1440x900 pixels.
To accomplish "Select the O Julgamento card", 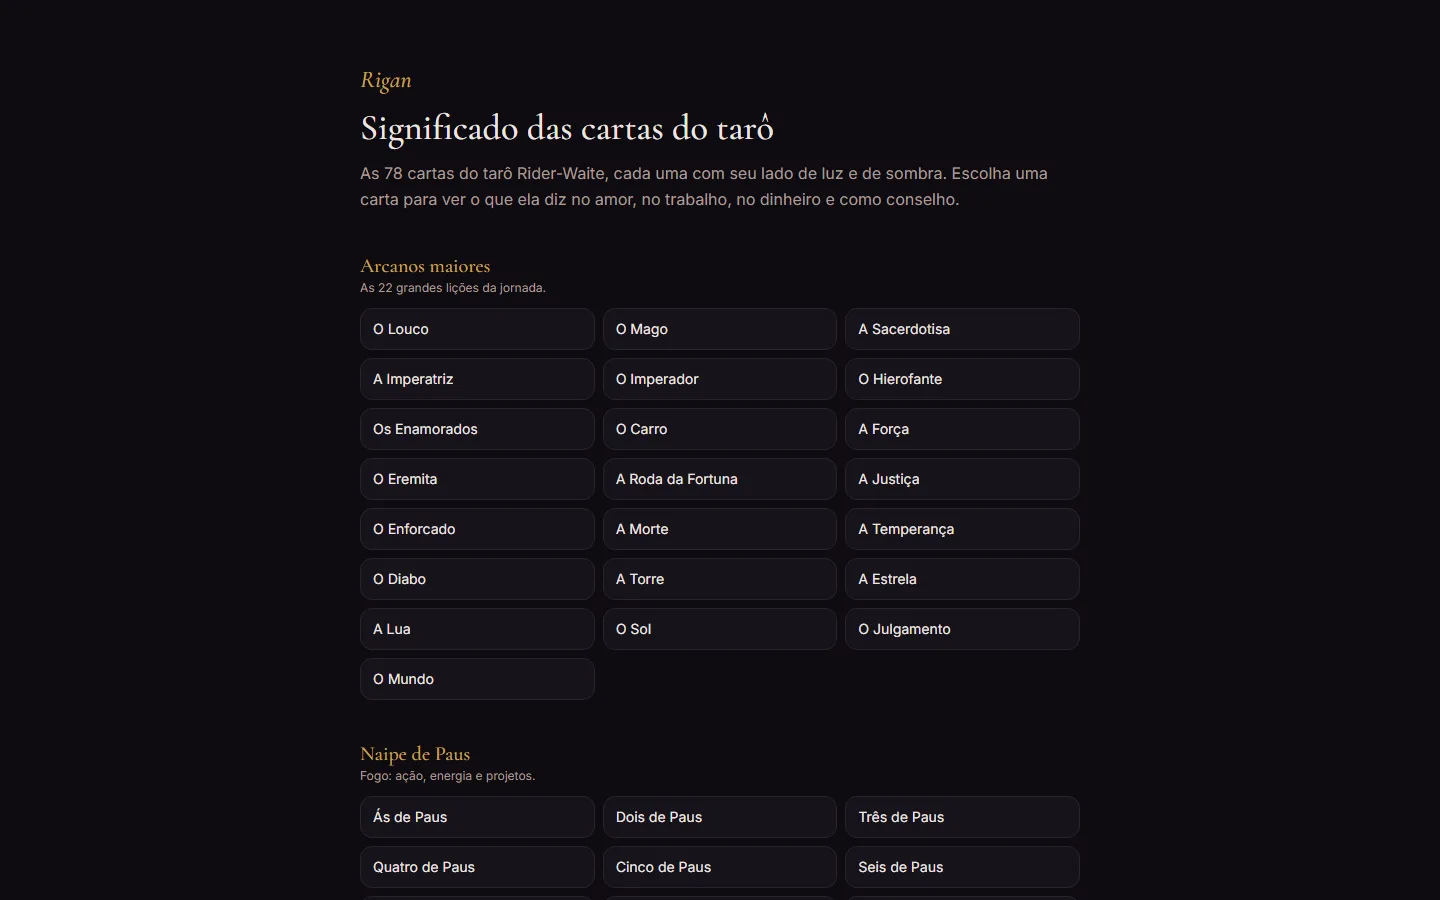I will [x=962, y=629].
